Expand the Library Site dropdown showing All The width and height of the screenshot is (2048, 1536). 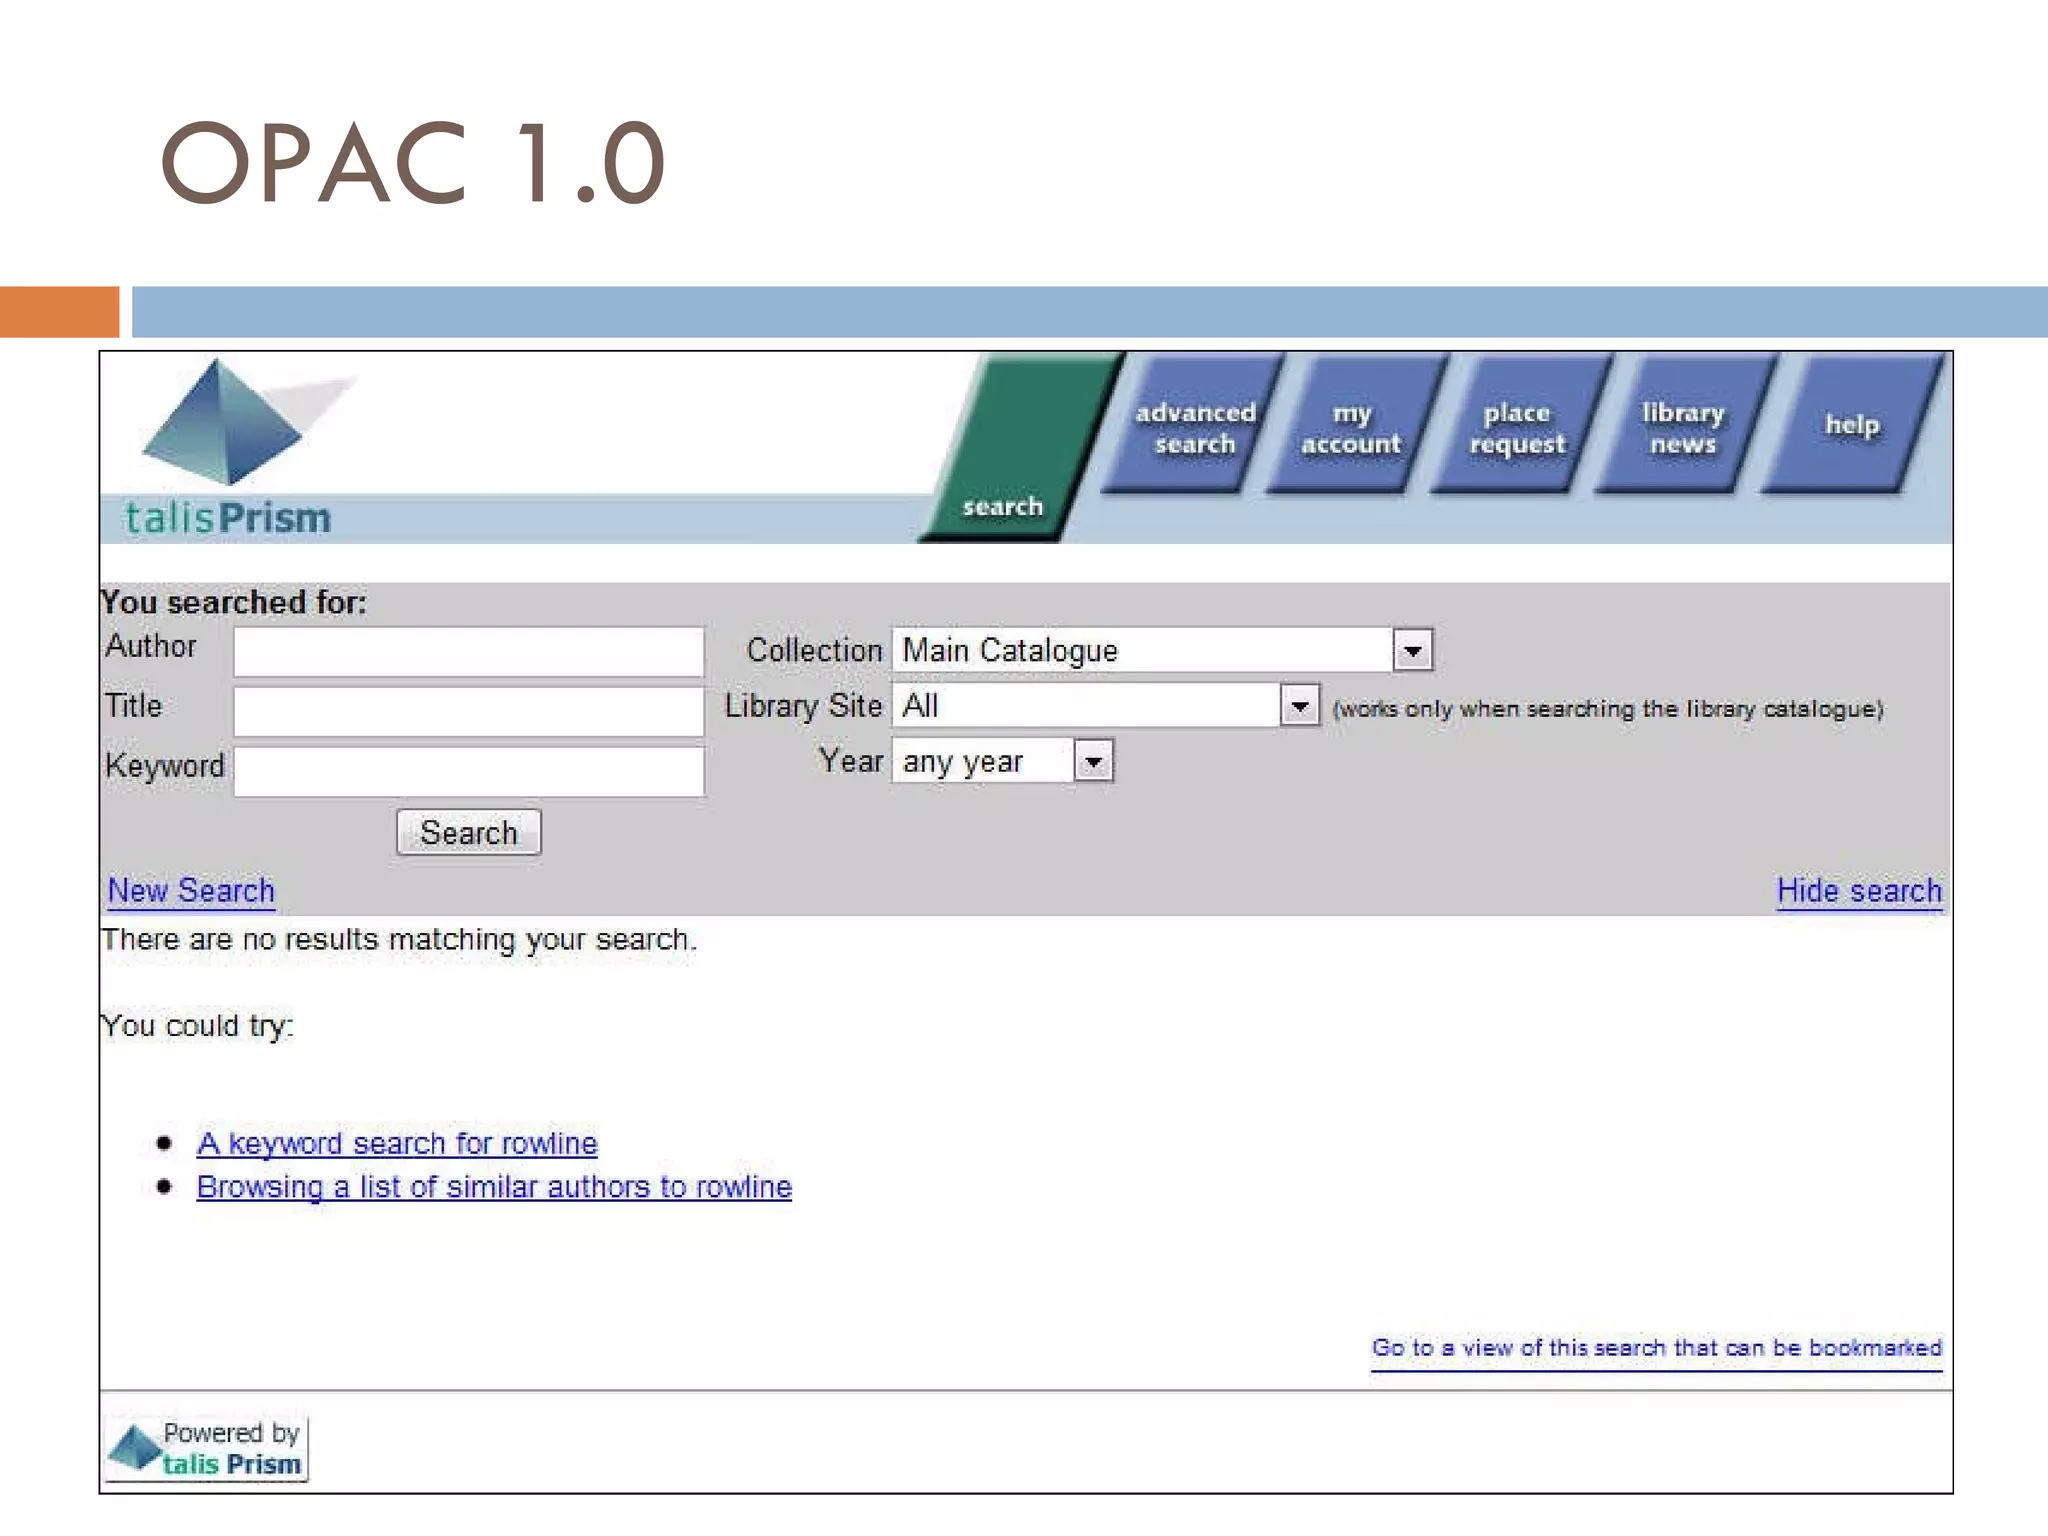click(1106, 706)
